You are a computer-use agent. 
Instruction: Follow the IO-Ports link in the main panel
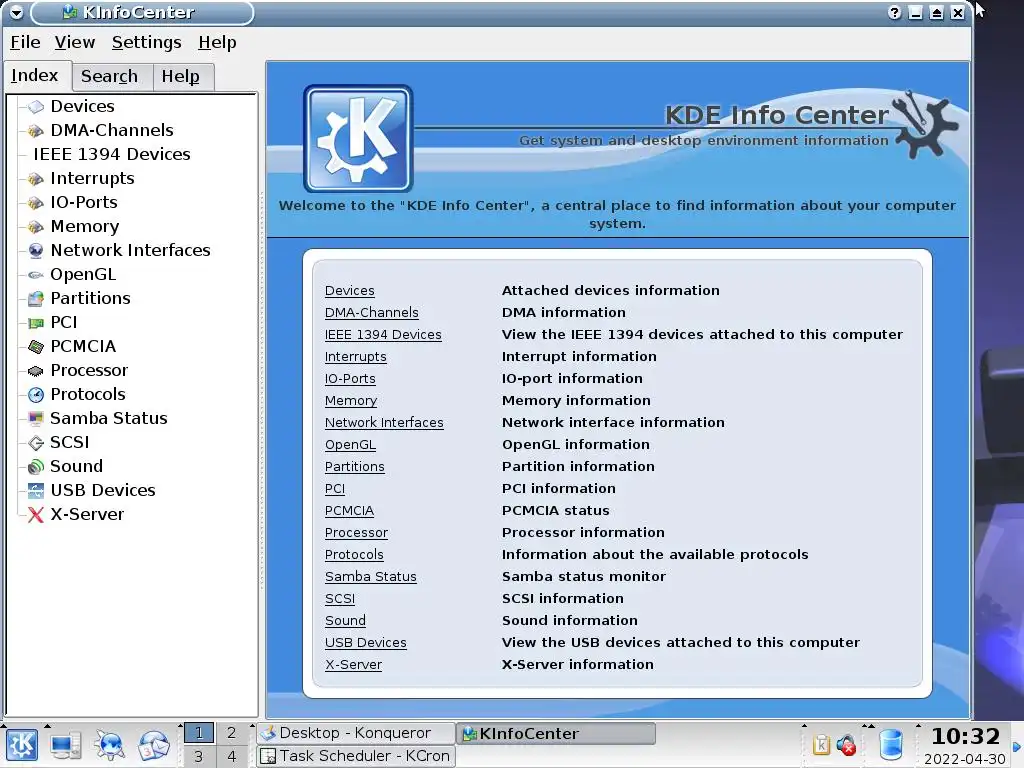pos(350,379)
